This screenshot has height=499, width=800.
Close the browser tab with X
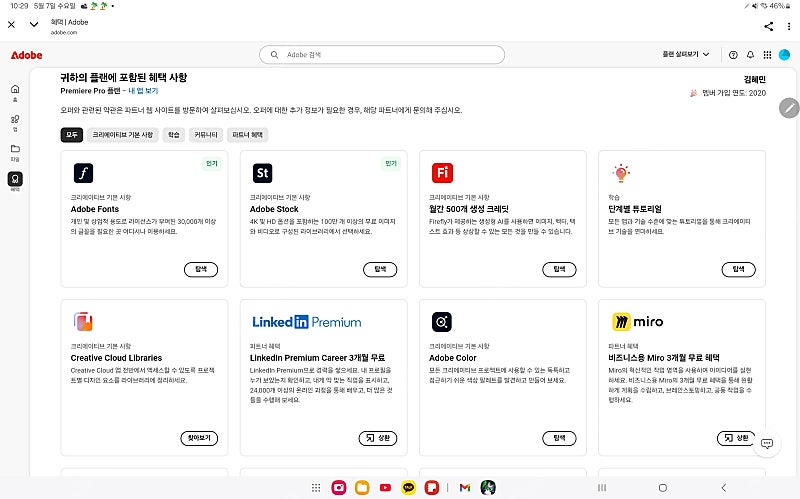[11, 24]
